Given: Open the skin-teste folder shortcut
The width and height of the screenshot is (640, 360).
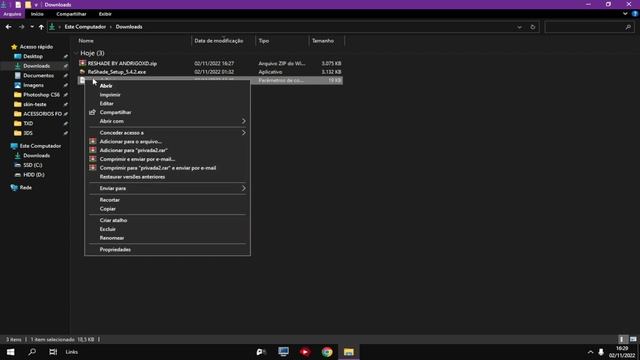Looking at the screenshot, I should coord(35,104).
